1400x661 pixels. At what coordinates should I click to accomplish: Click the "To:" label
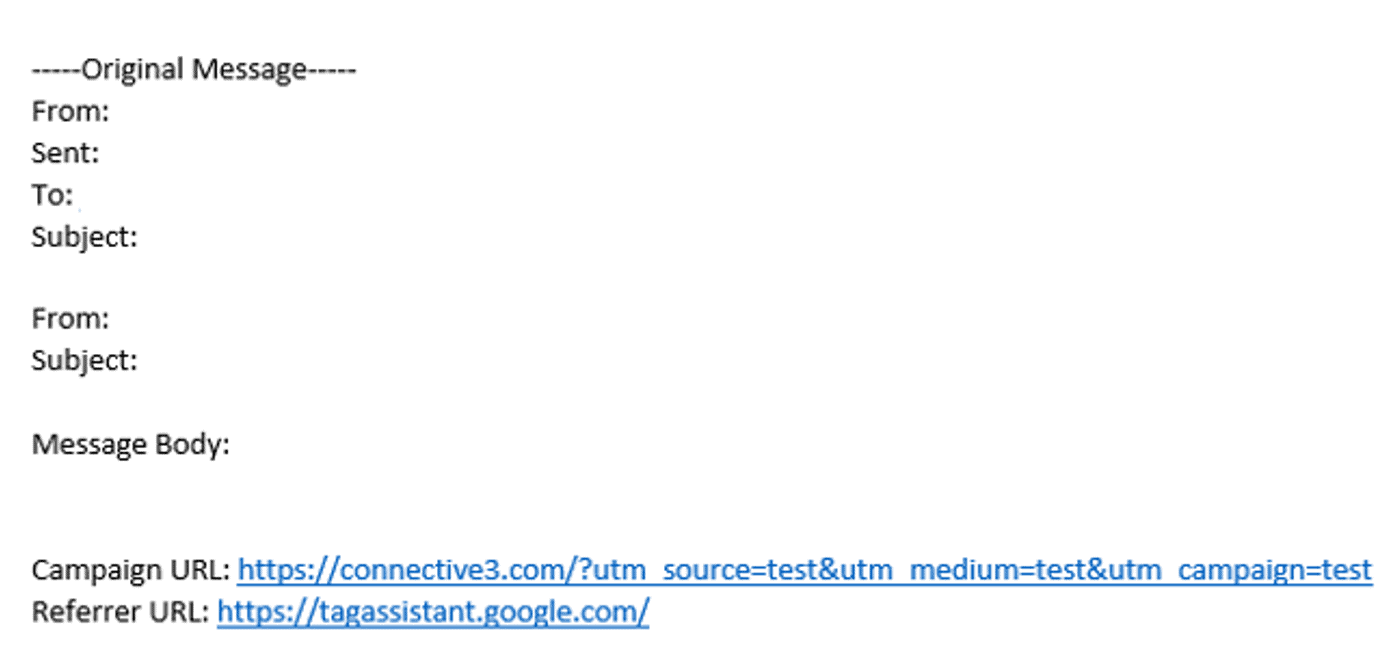coord(52,195)
